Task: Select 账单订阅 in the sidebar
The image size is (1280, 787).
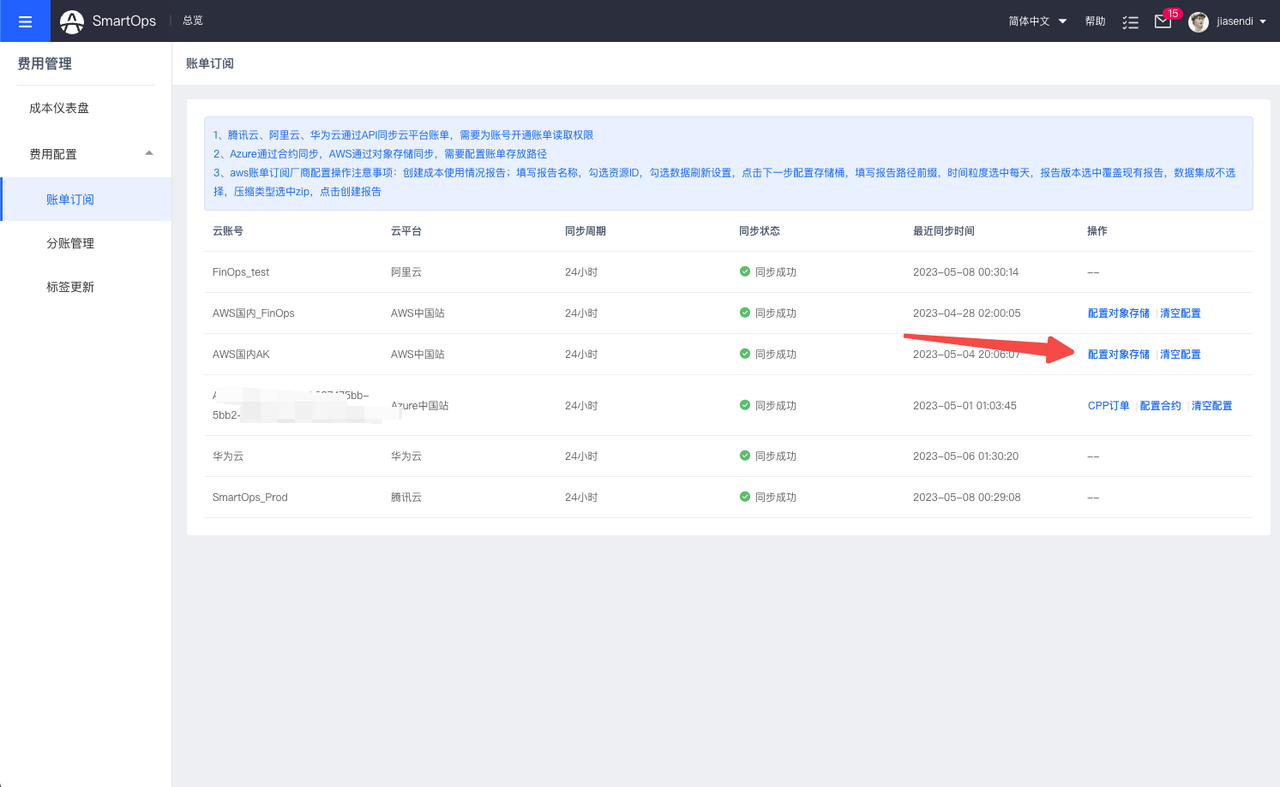Action: point(86,199)
